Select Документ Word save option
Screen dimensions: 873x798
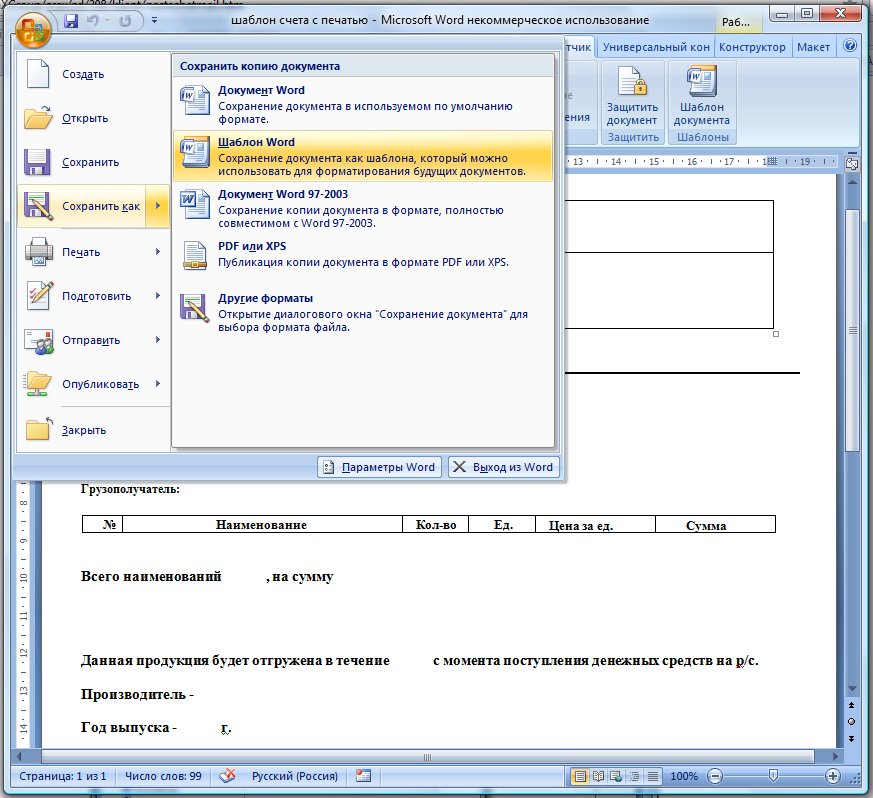coord(363,104)
